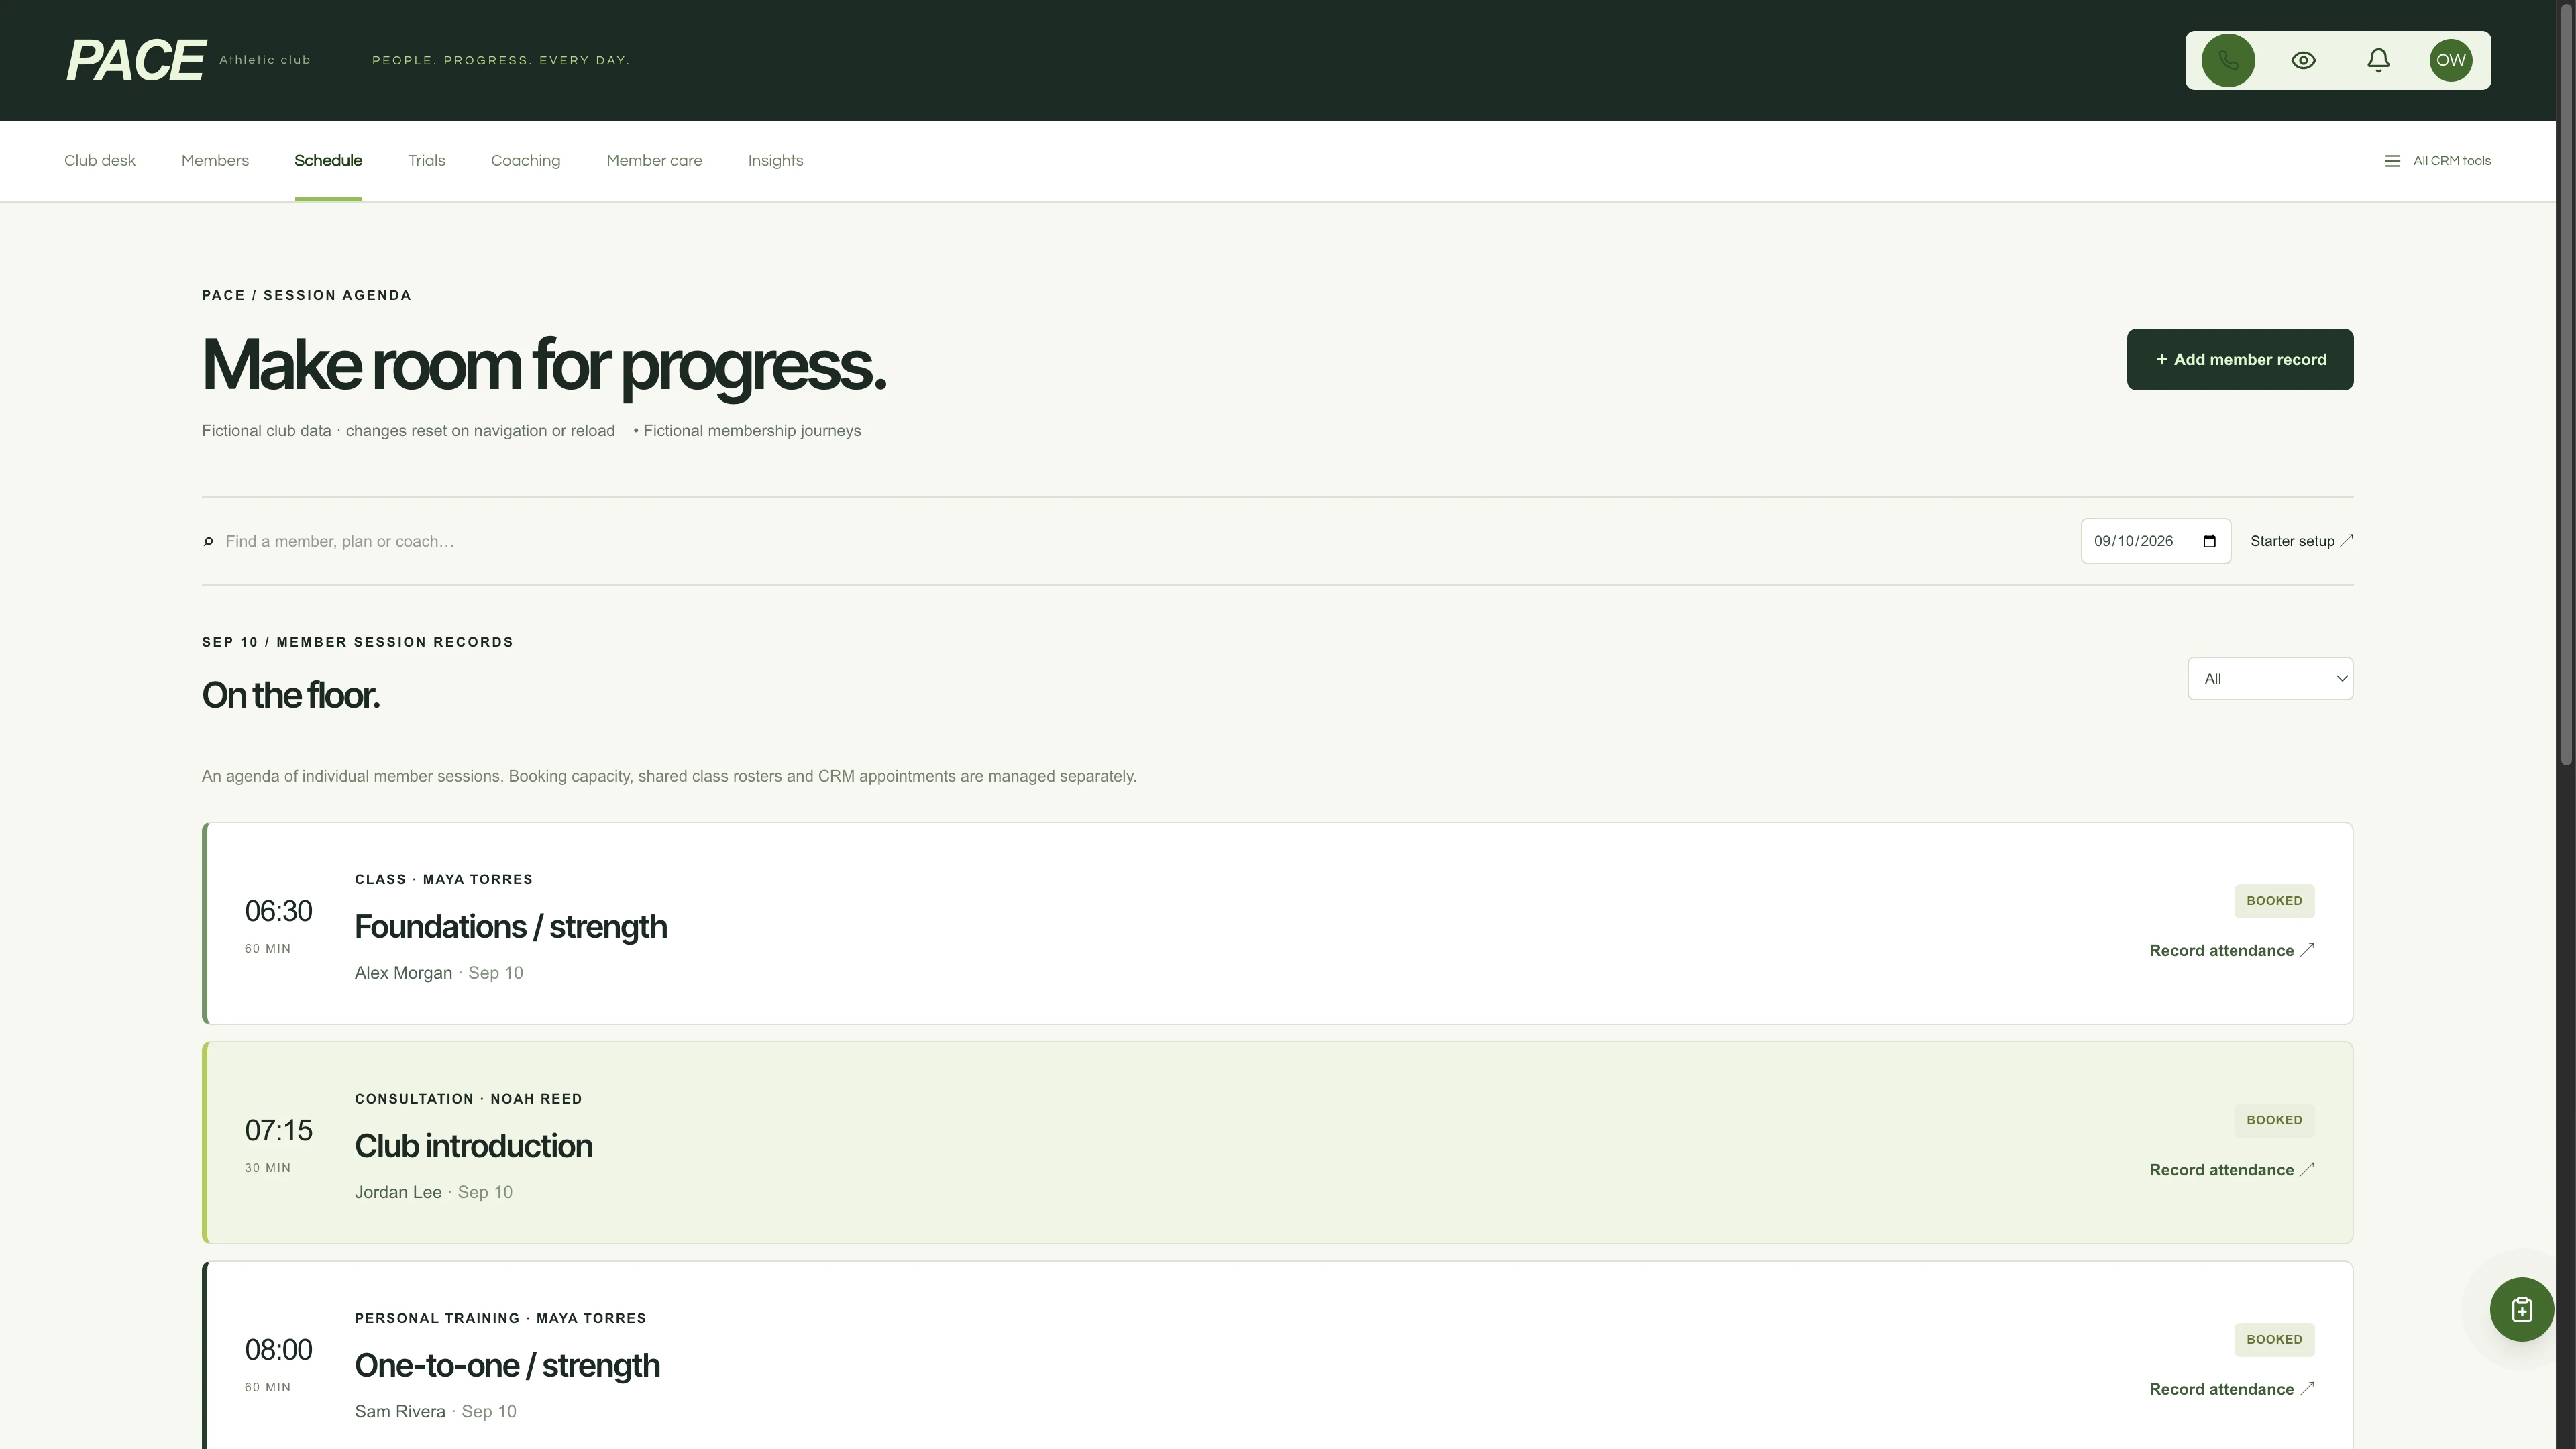
Task: Click the 07:15 session time
Action: coord(278,1130)
